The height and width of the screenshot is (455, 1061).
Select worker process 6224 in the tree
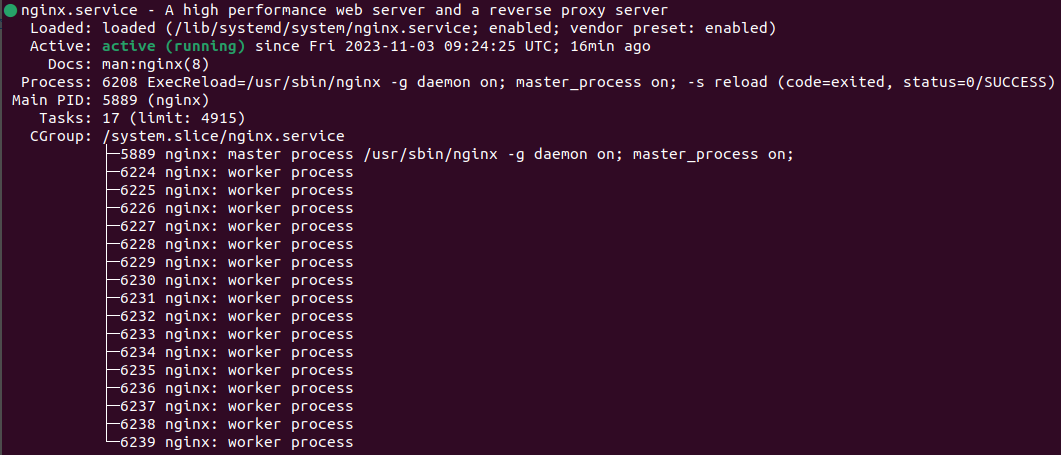236,172
